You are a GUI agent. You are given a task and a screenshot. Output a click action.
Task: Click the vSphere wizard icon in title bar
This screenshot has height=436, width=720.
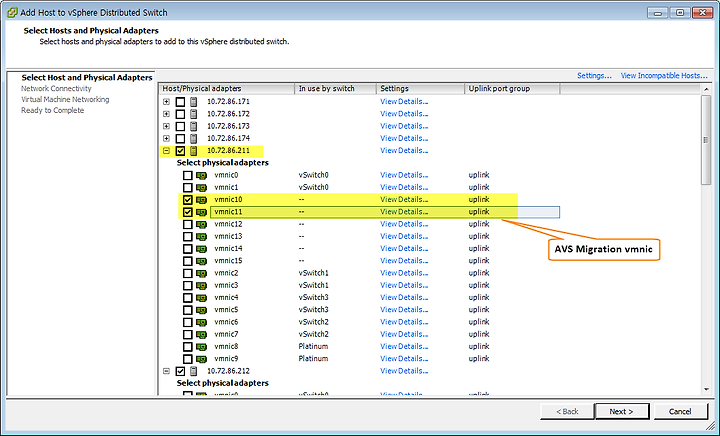(x=12, y=12)
